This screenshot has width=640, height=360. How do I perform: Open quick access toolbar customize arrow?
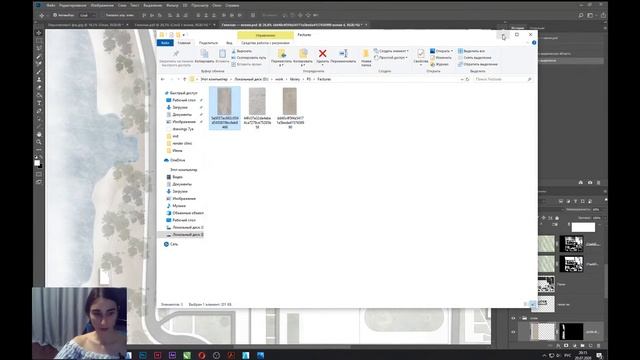184,35
